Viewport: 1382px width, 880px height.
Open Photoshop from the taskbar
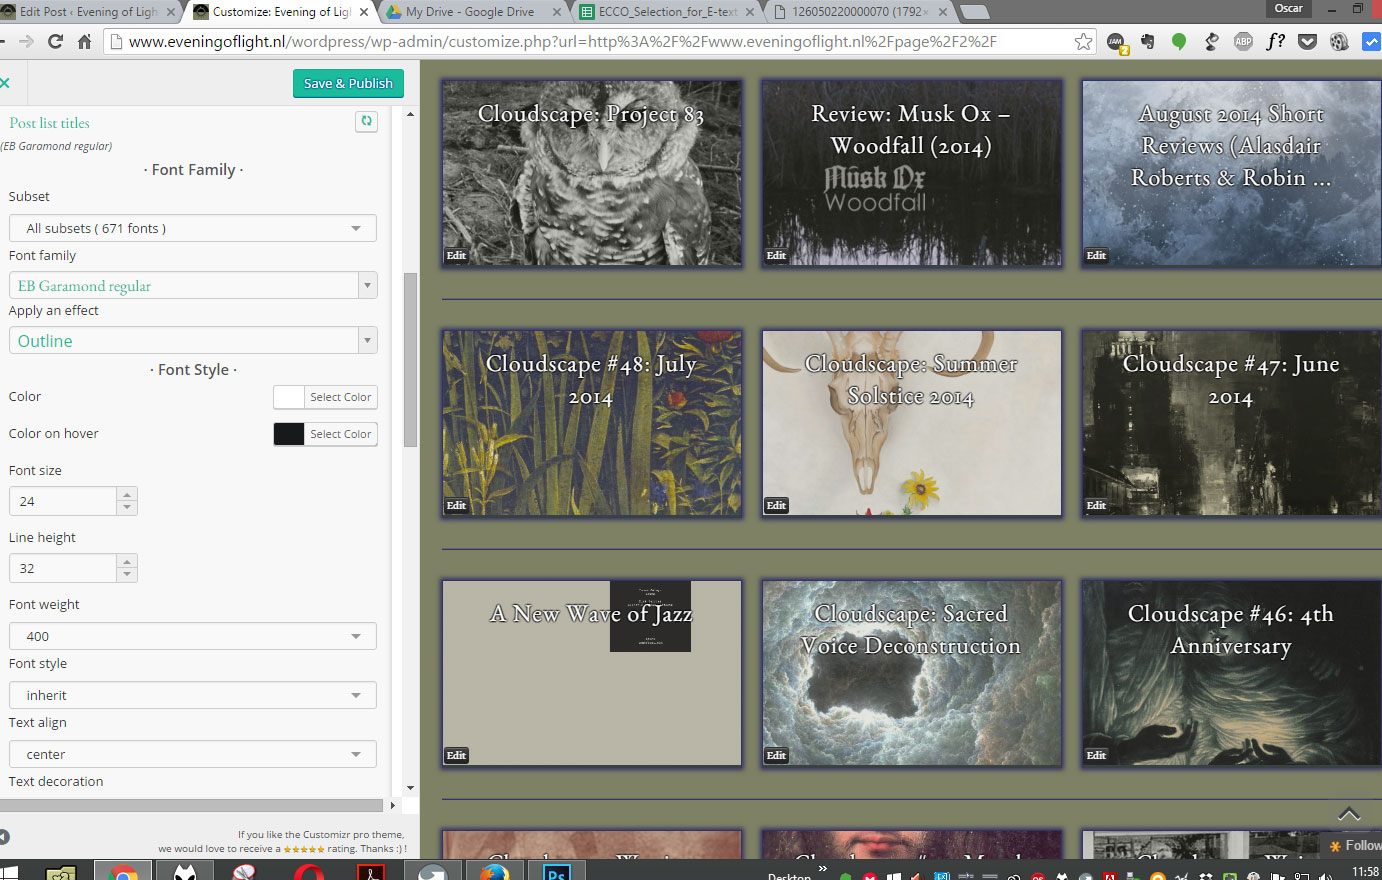557,872
